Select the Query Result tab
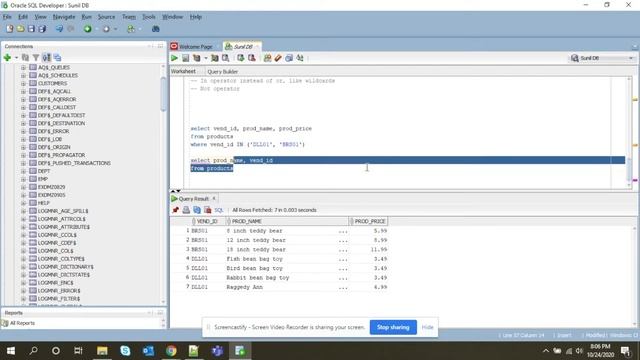Screen dimensions: 640x360 (193, 198)
